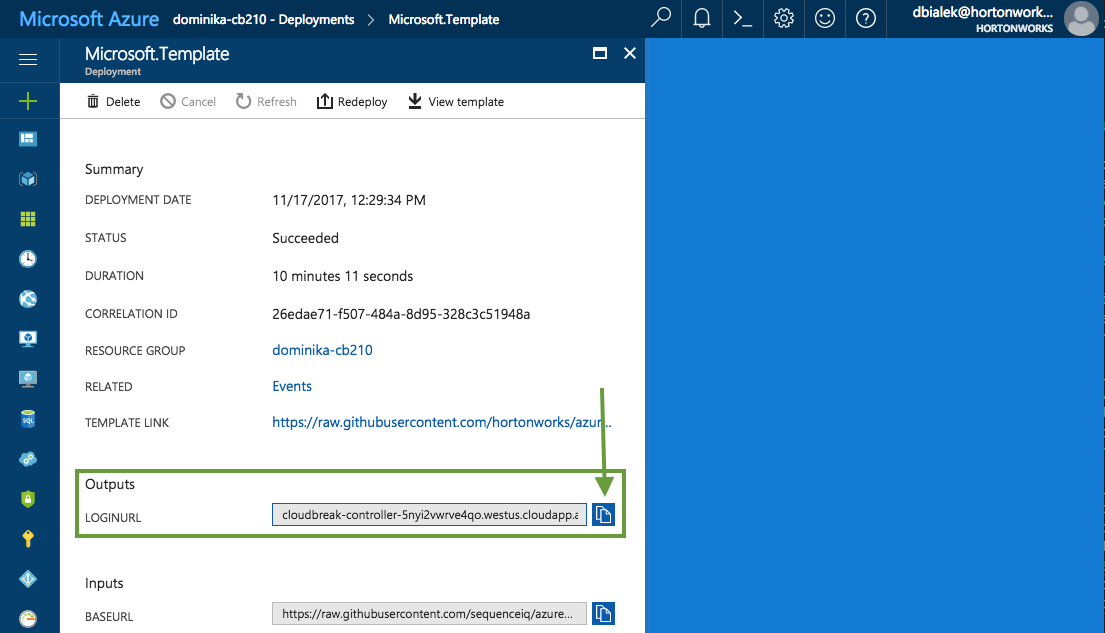Viewport: 1105px width, 633px height.
Task: Open the All resources grid icon
Action: 28,219
